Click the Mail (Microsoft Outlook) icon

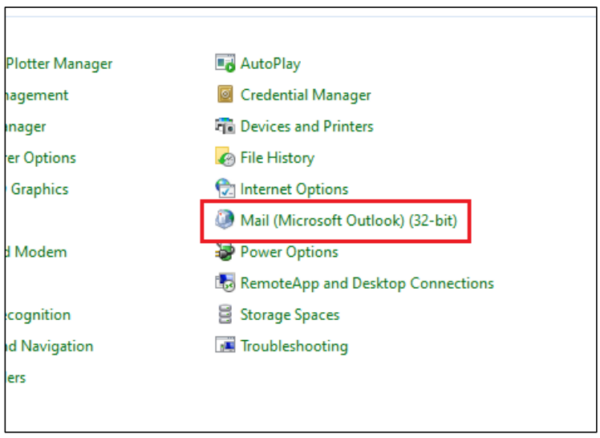[225, 220]
